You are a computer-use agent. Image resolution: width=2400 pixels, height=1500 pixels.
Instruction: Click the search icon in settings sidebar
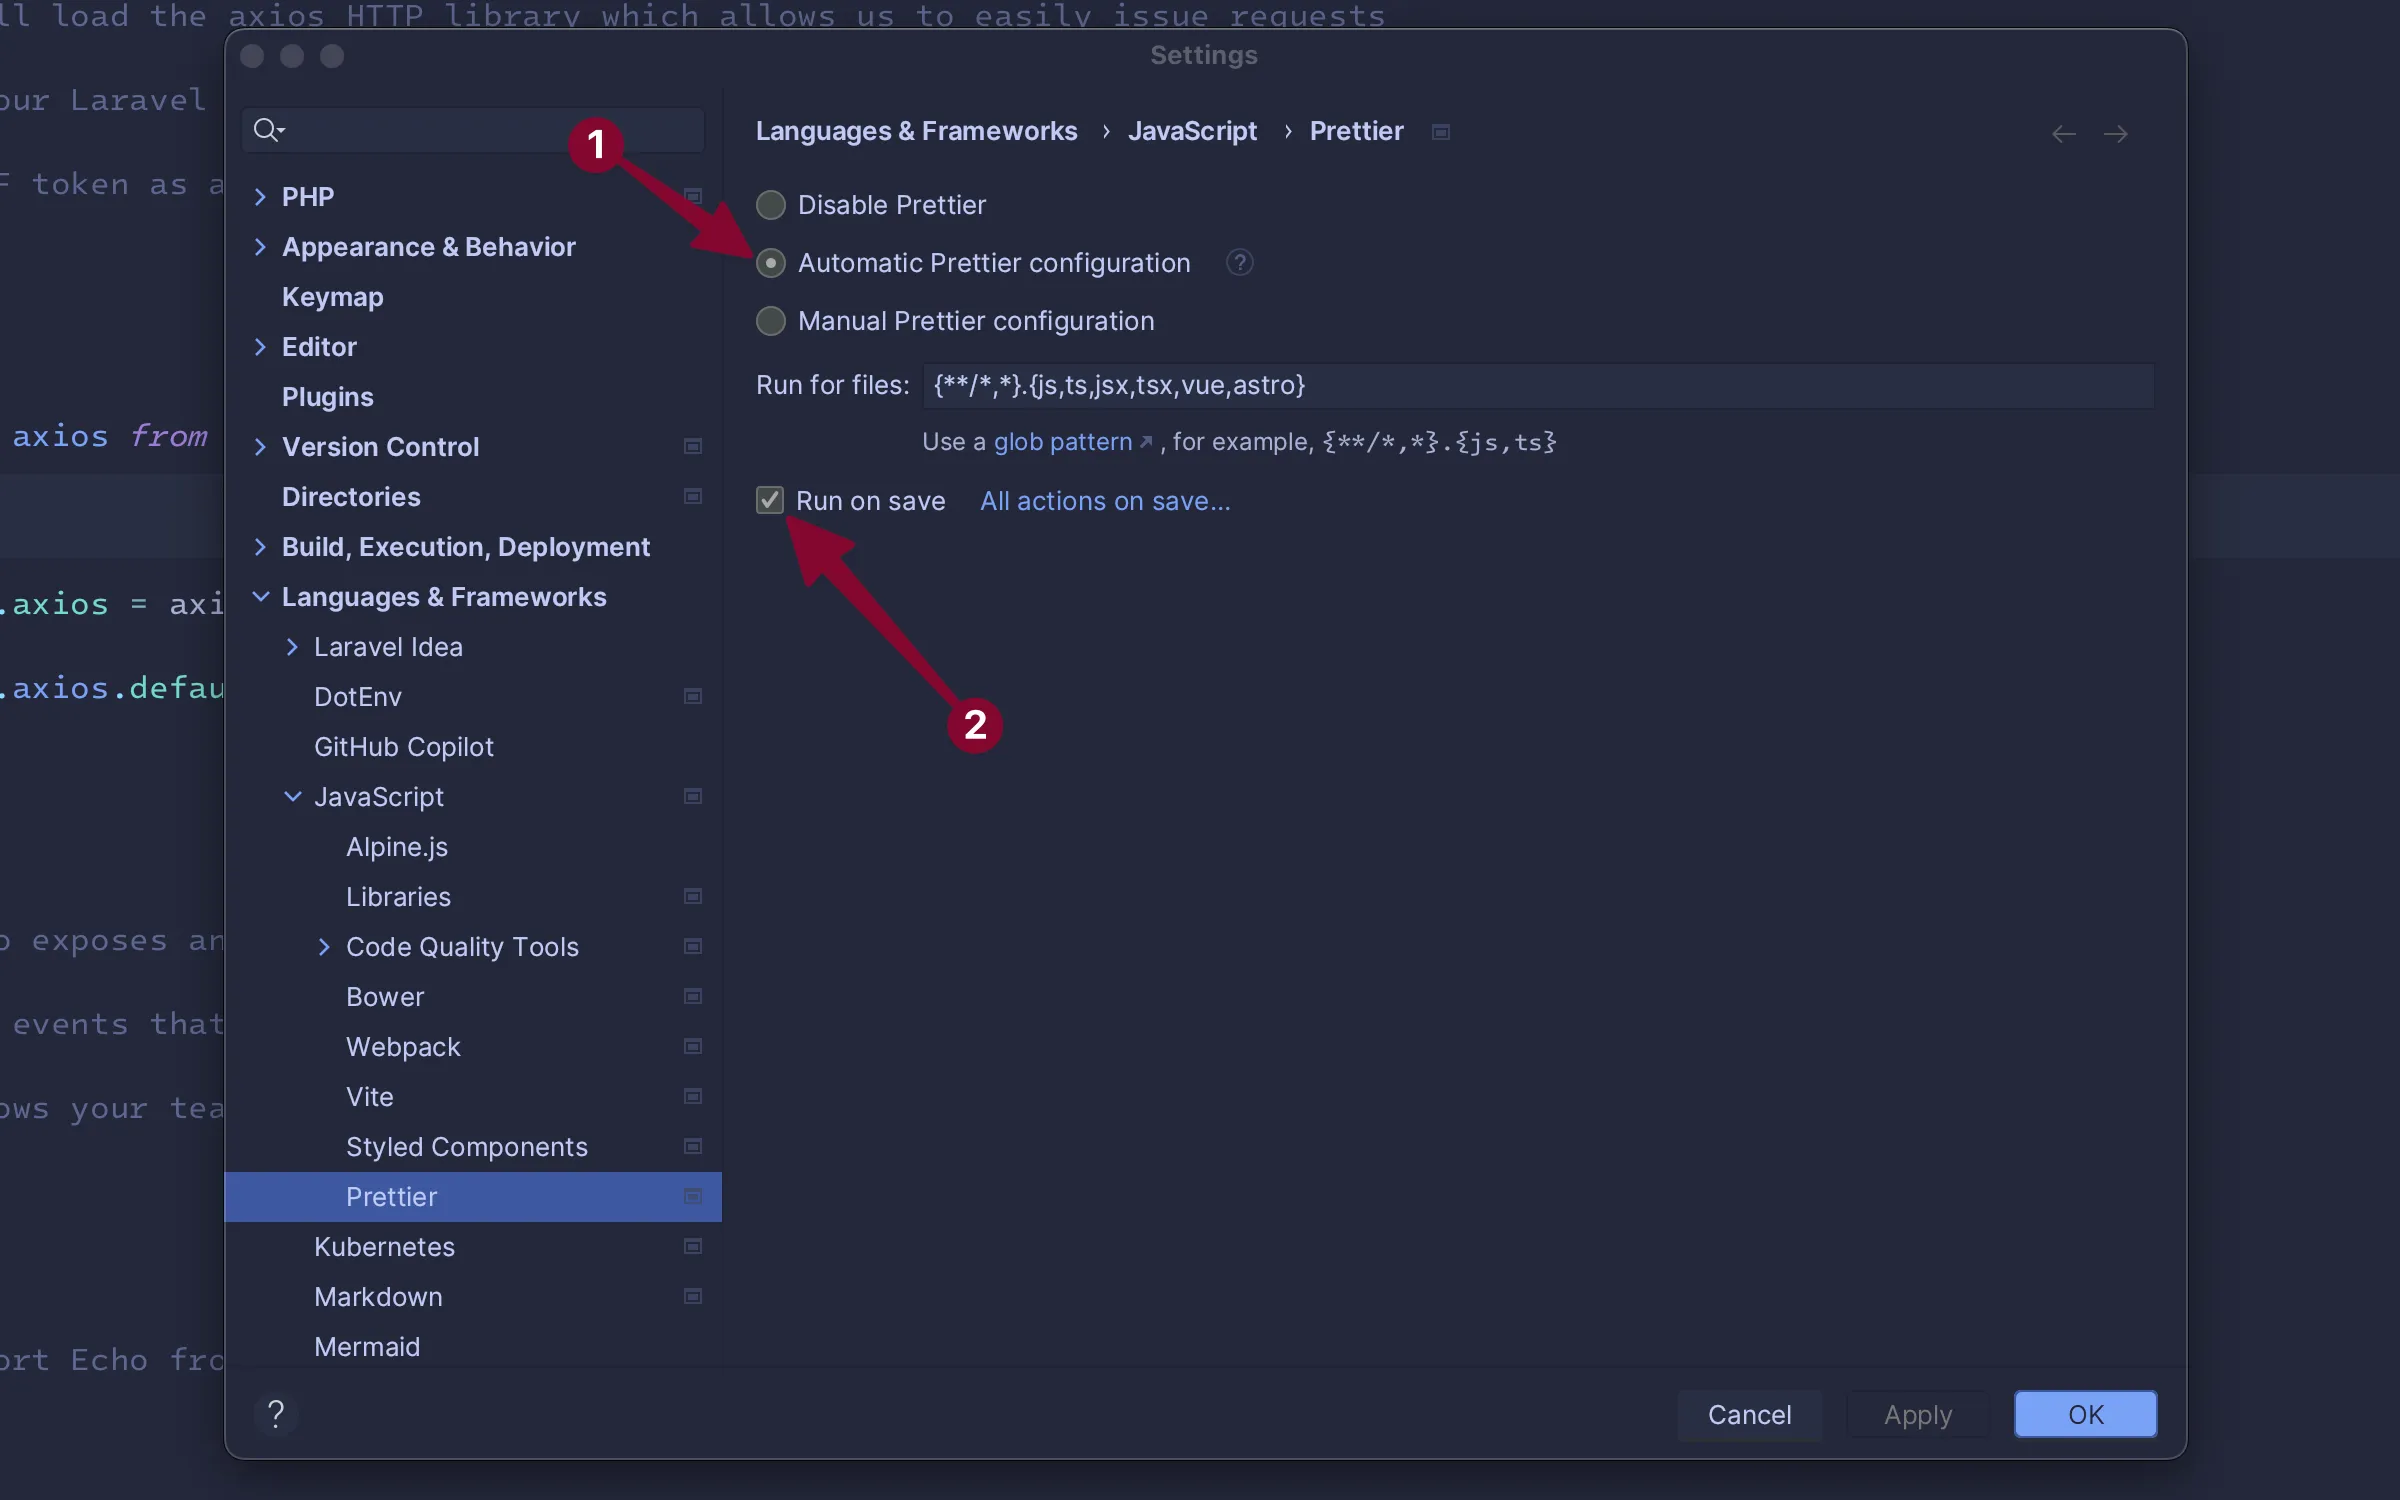click(268, 130)
